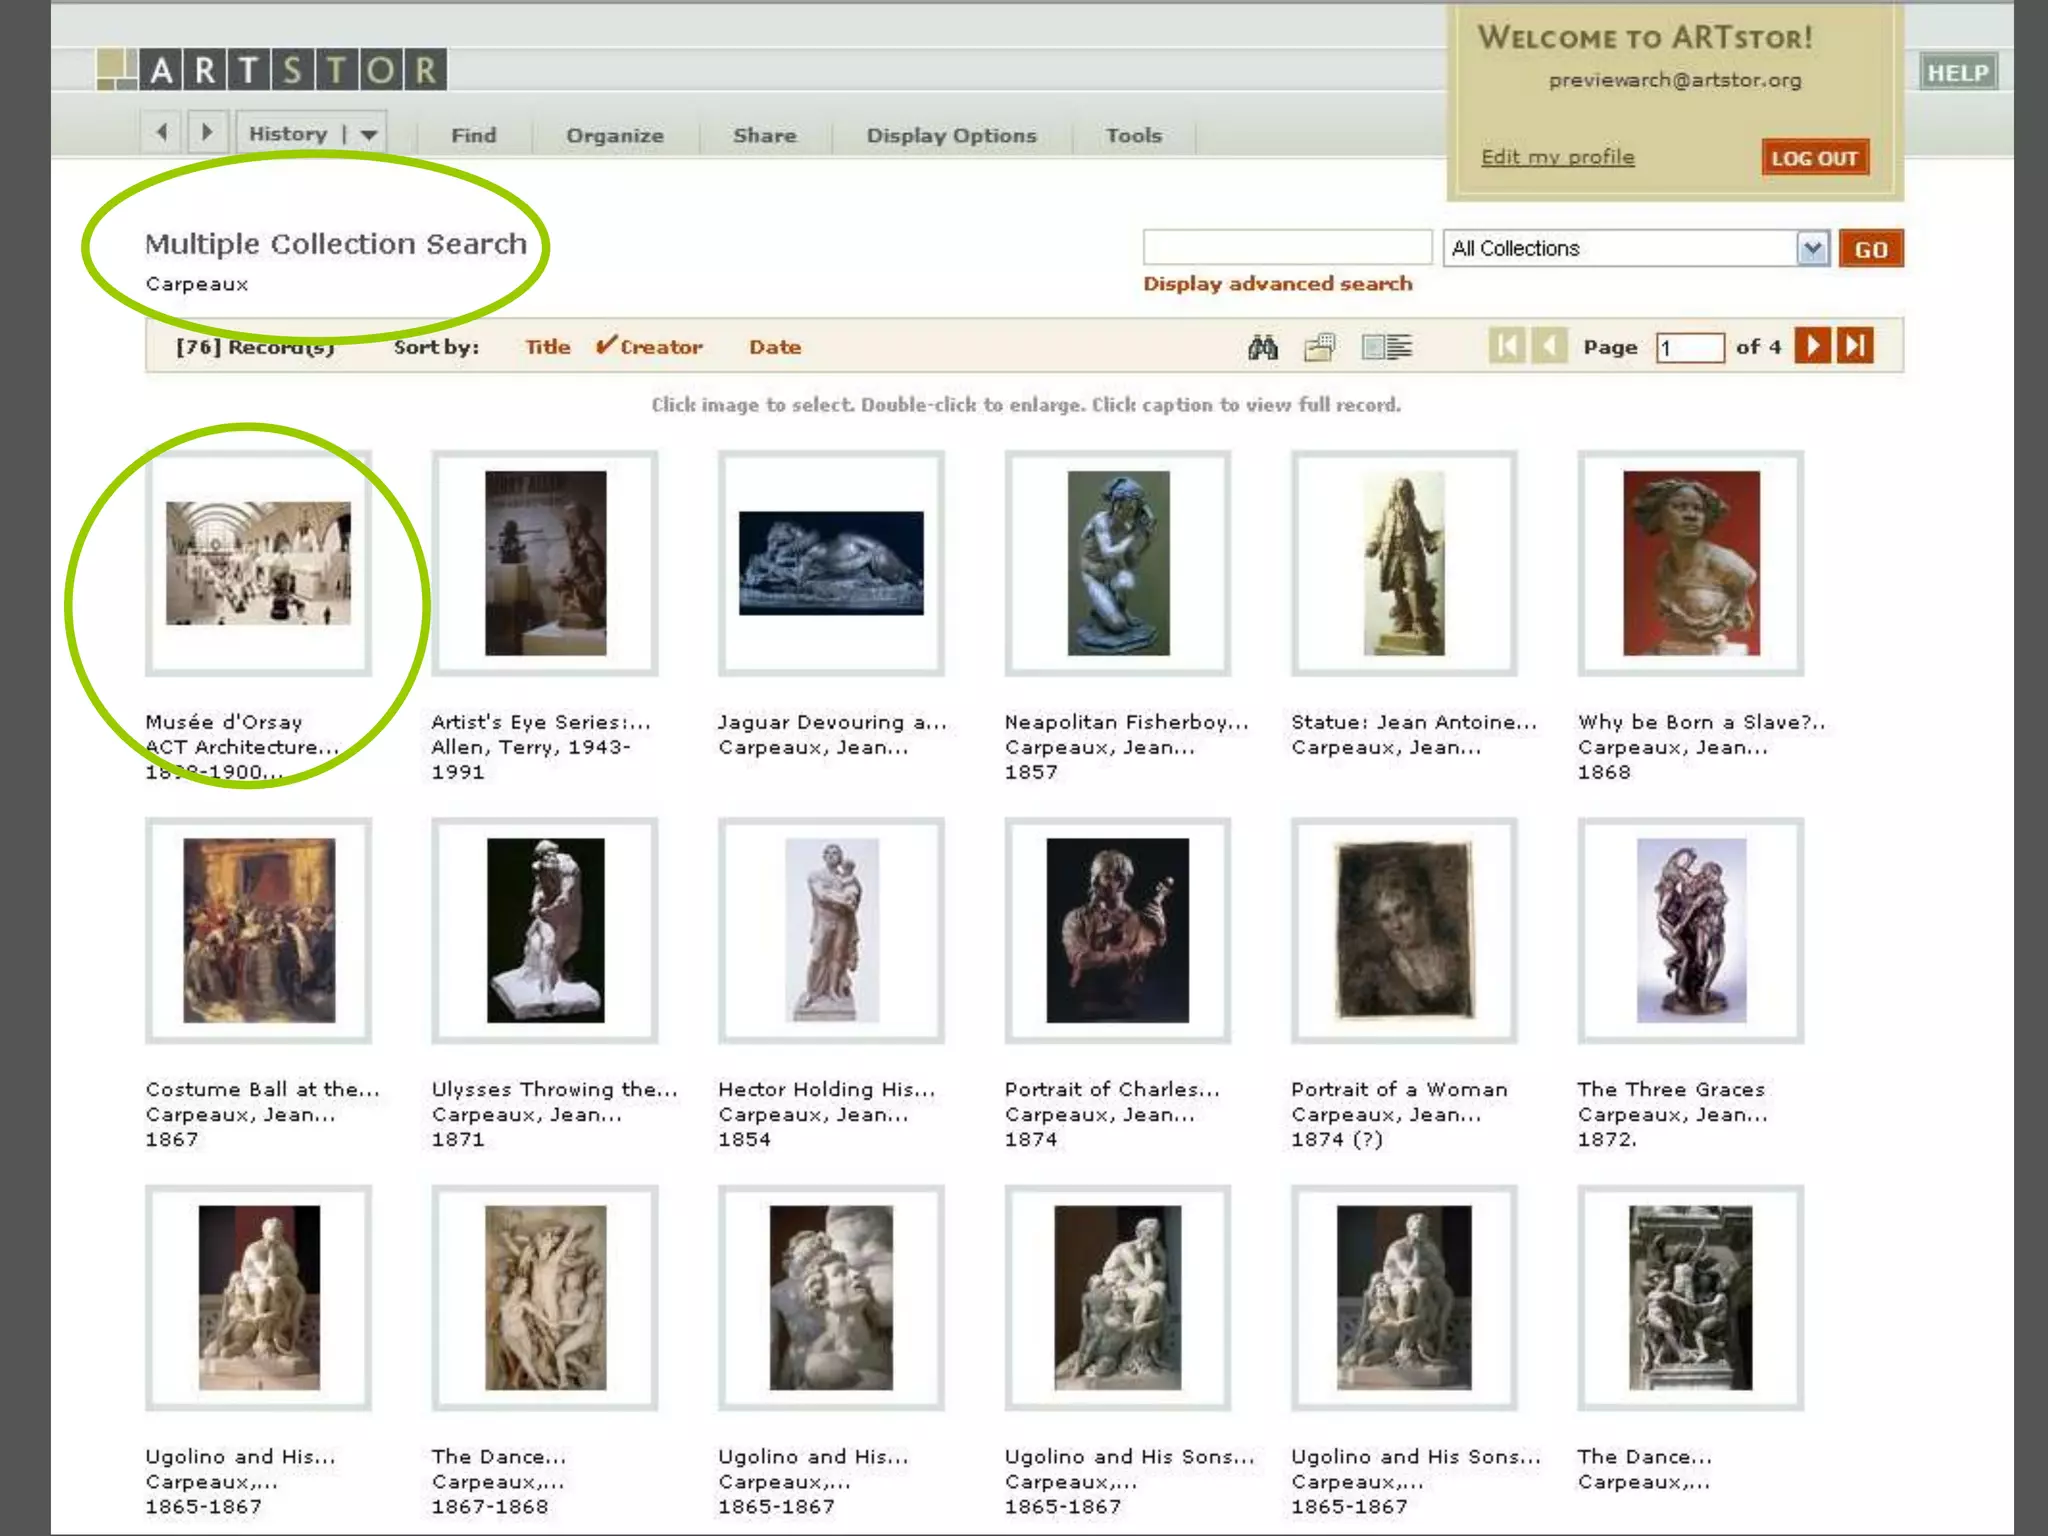2048x1536 pixels.
Task: Click the grayed first page arrow
Action: [1506, 346]
